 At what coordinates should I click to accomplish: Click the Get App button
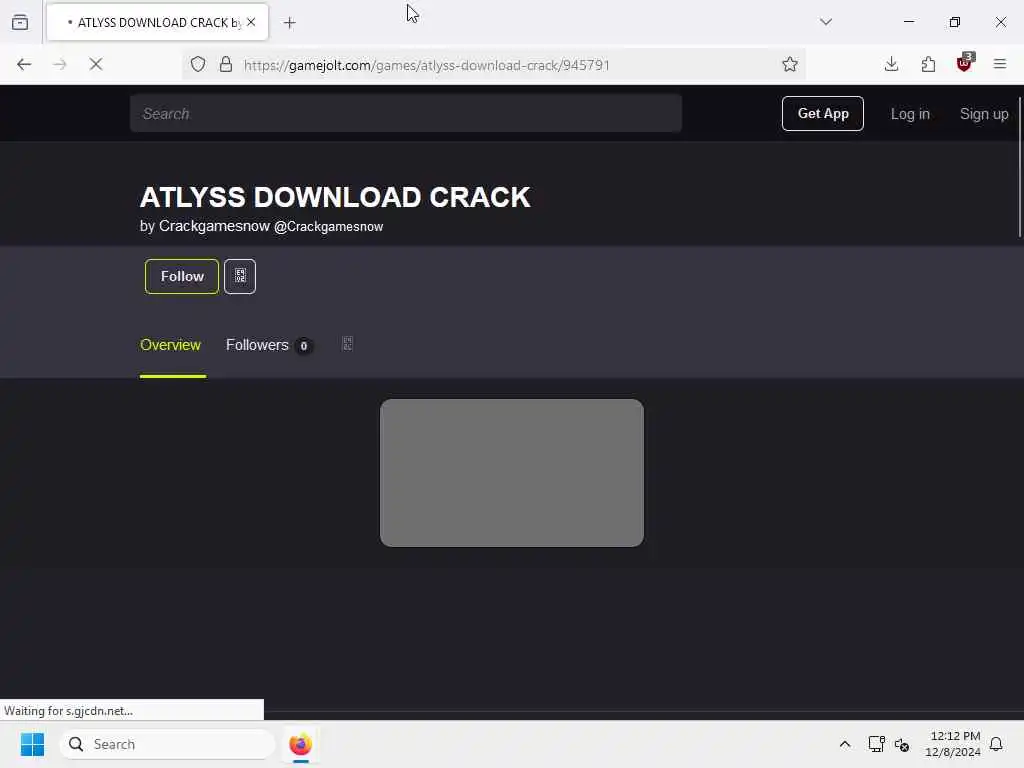pos(823,114)
